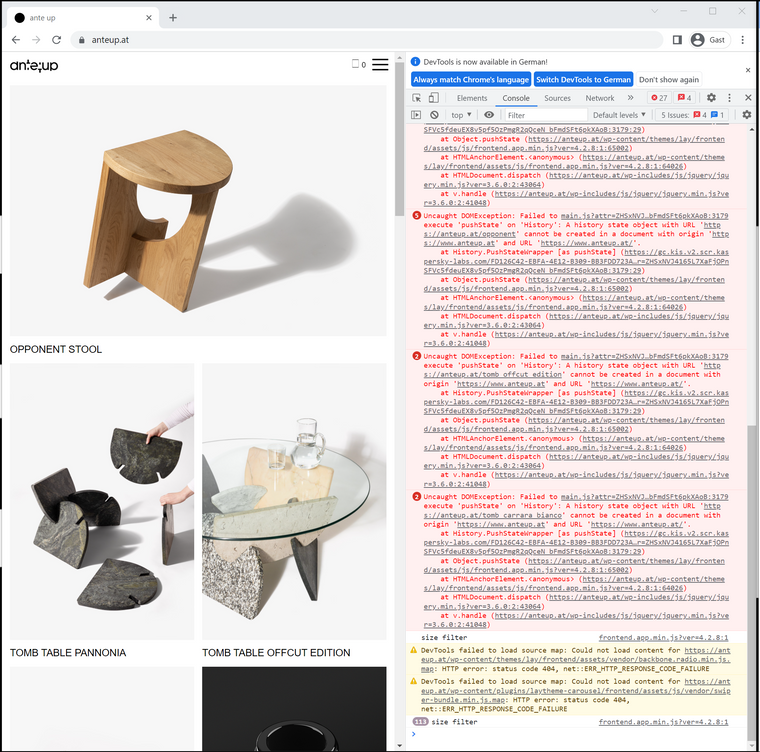Create a live expression with eye icon
Screen dimensions: 760x752
(489, 115)
